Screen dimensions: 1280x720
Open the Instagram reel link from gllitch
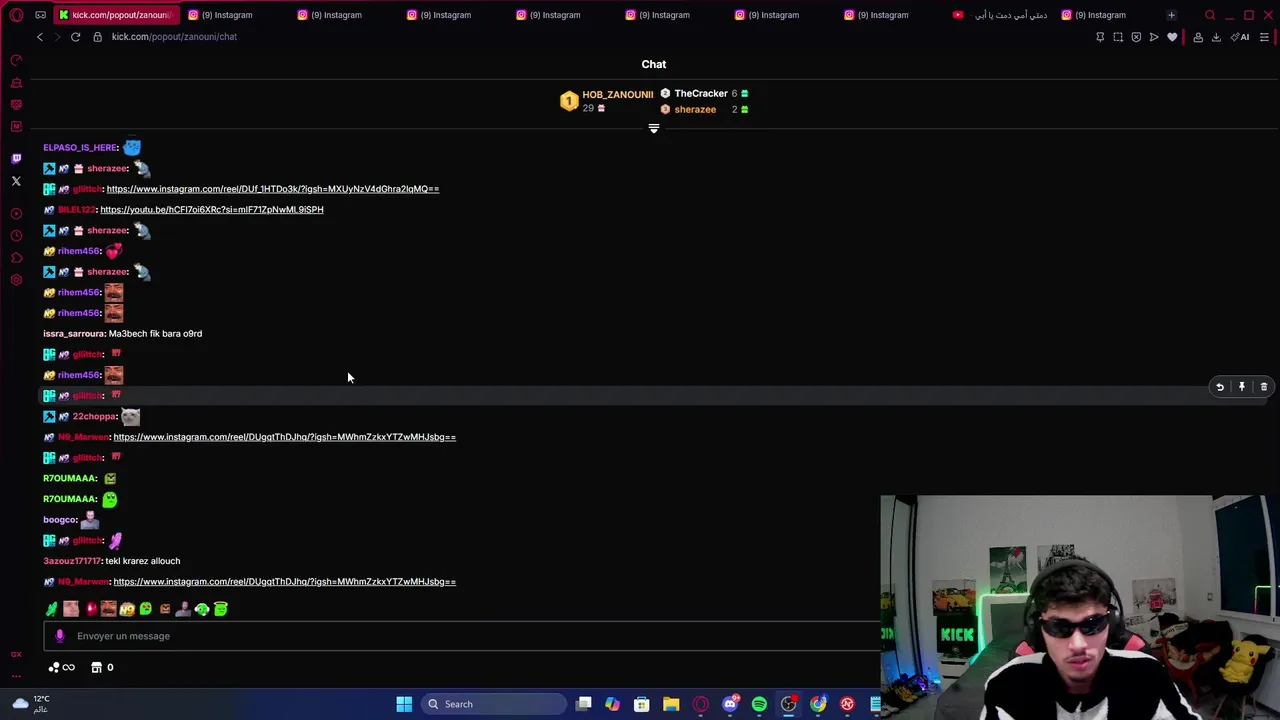[272, 189]
